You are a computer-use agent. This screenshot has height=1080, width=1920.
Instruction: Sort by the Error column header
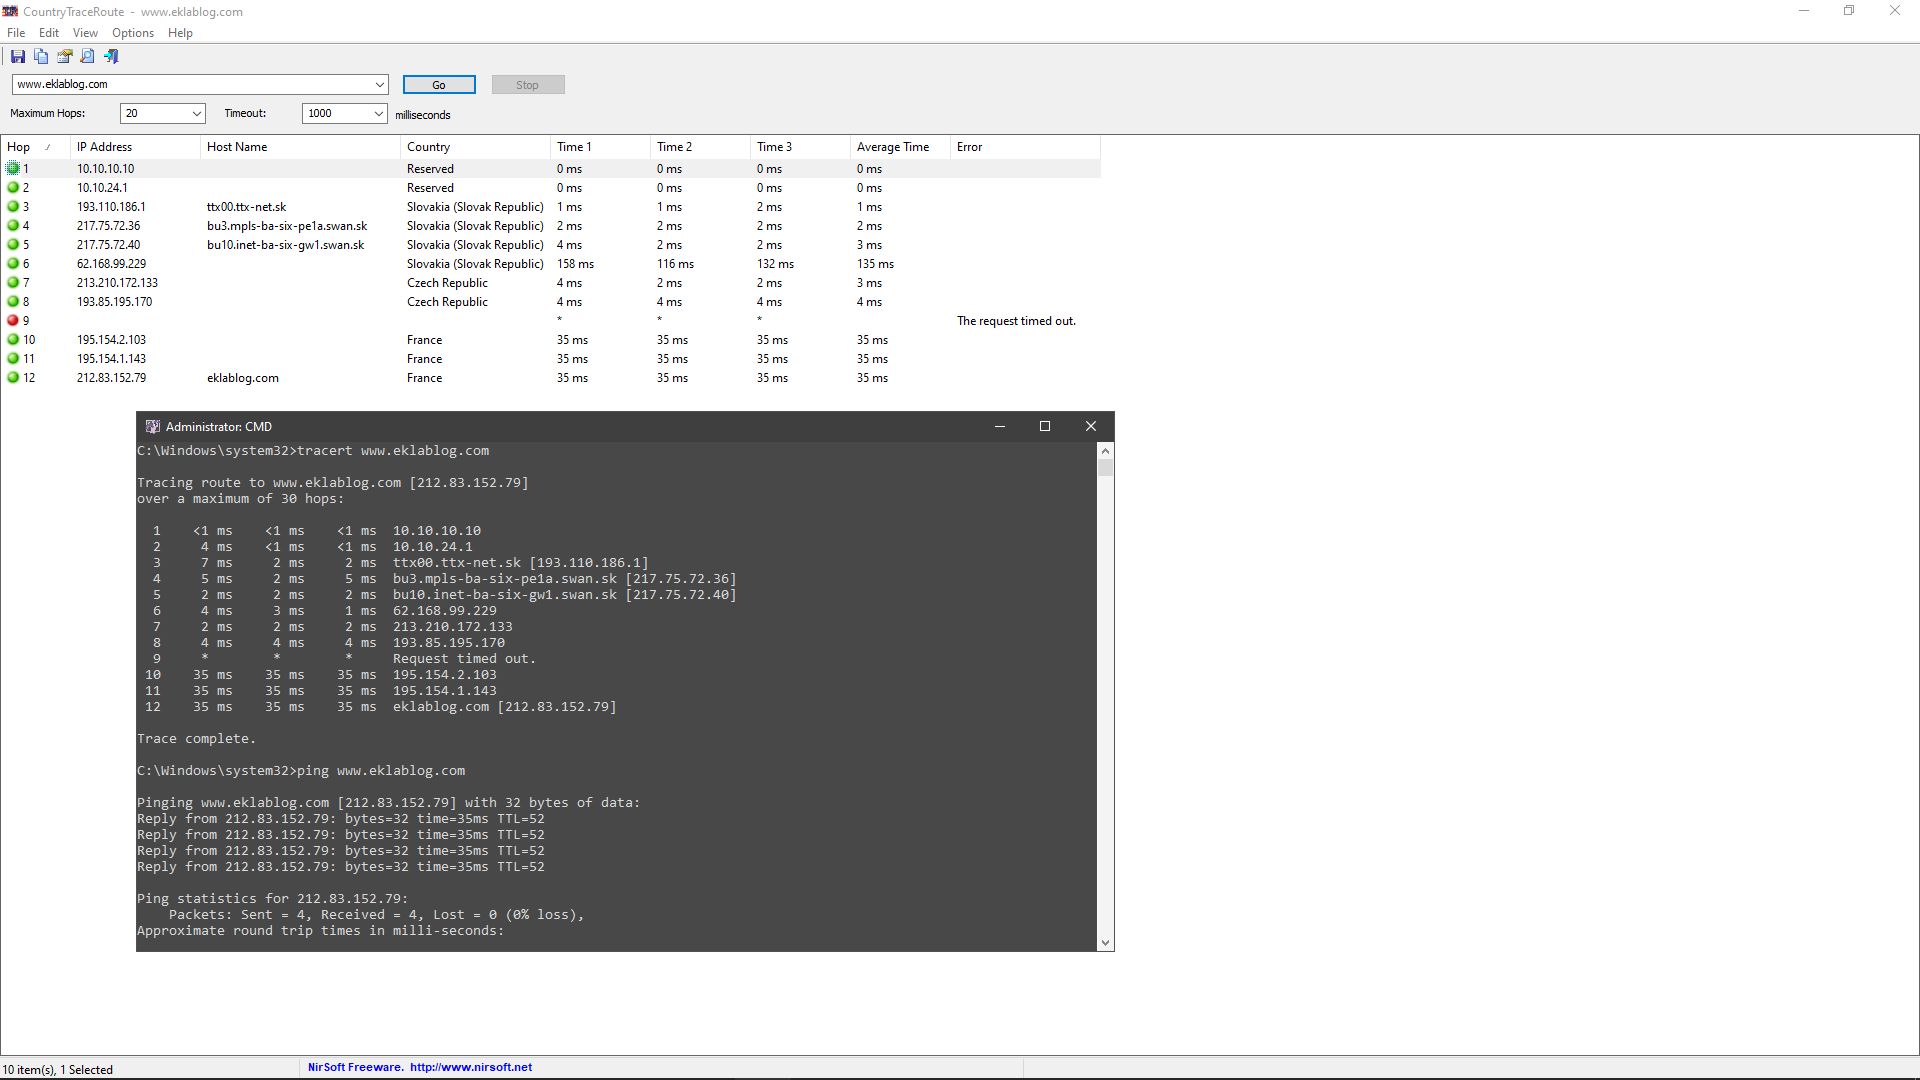1025,147
